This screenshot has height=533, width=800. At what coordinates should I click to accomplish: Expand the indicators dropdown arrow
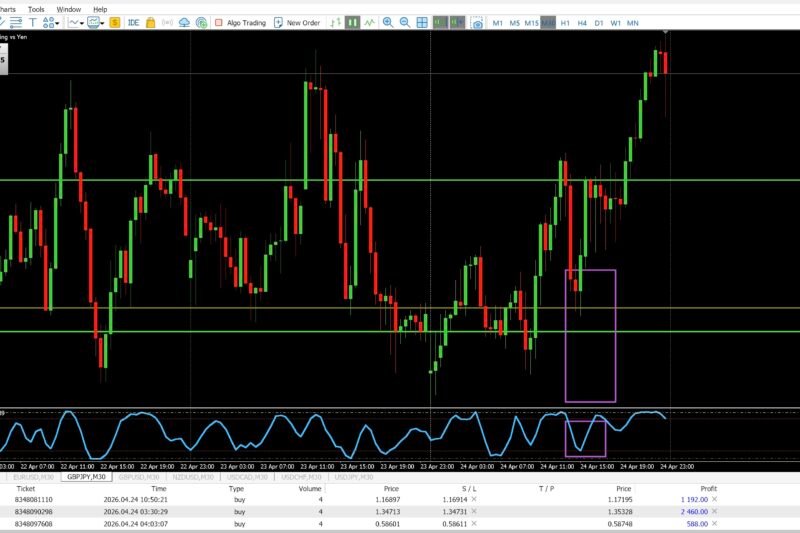pos(102,23)
